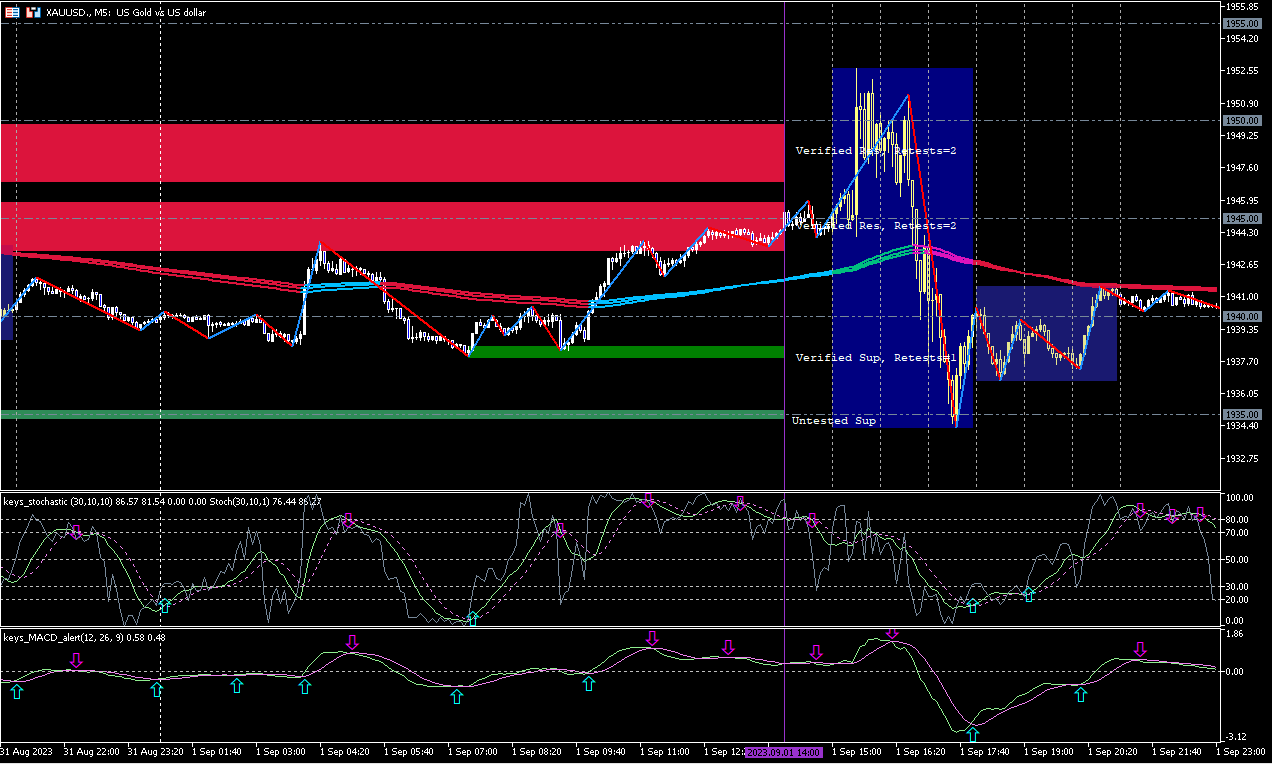1272x764 pixels.
Task: Click the 1950.00 price level label
Action: 1241,120
